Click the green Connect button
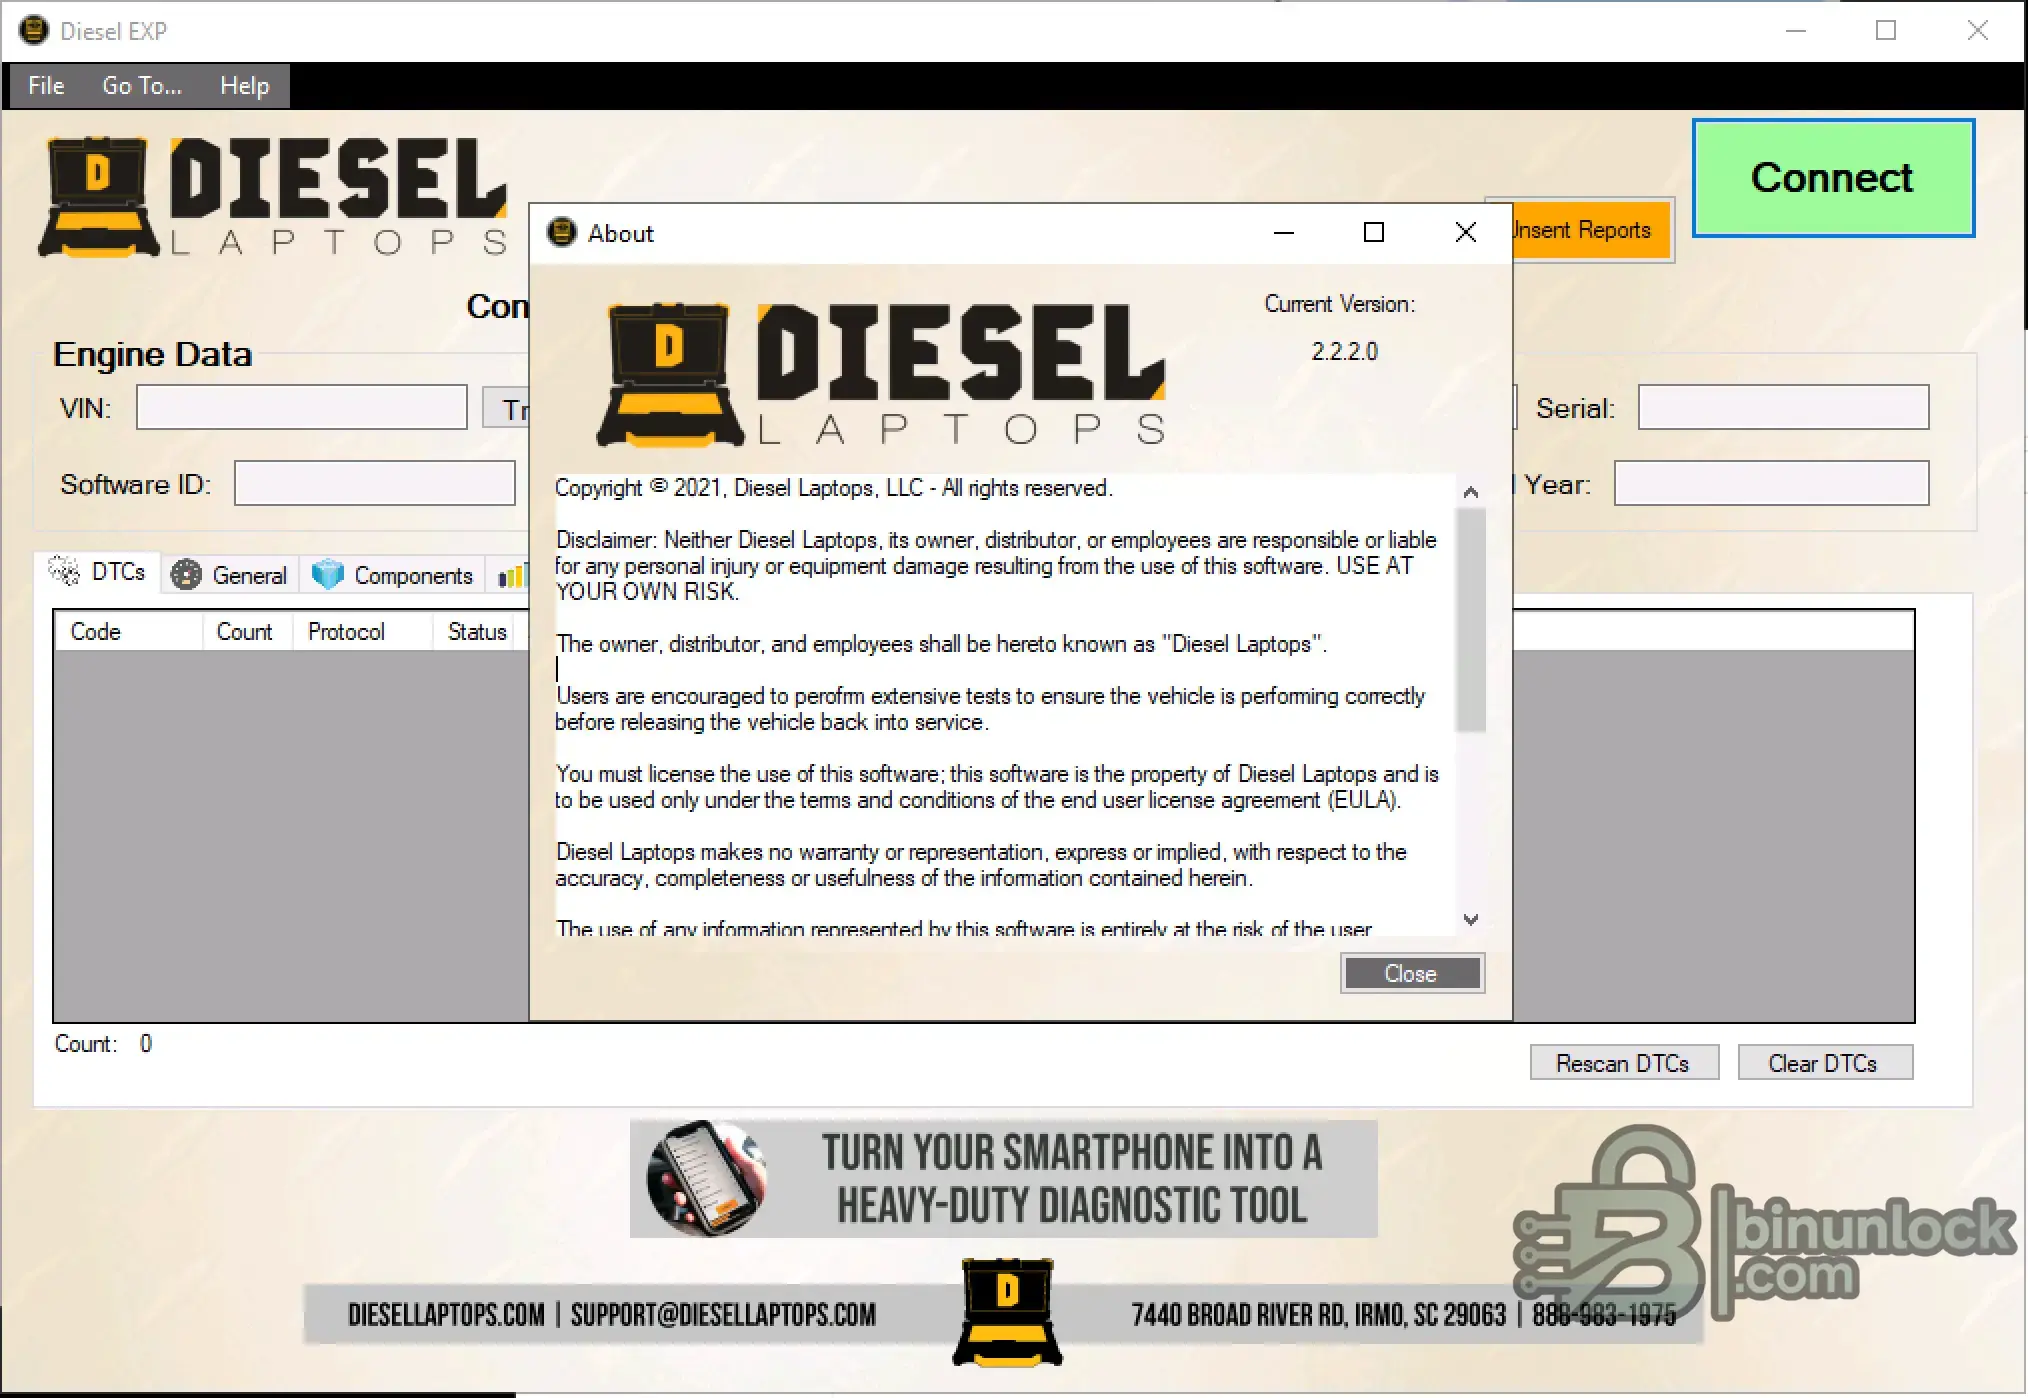2028x1398 pixels. (1833, 178)
